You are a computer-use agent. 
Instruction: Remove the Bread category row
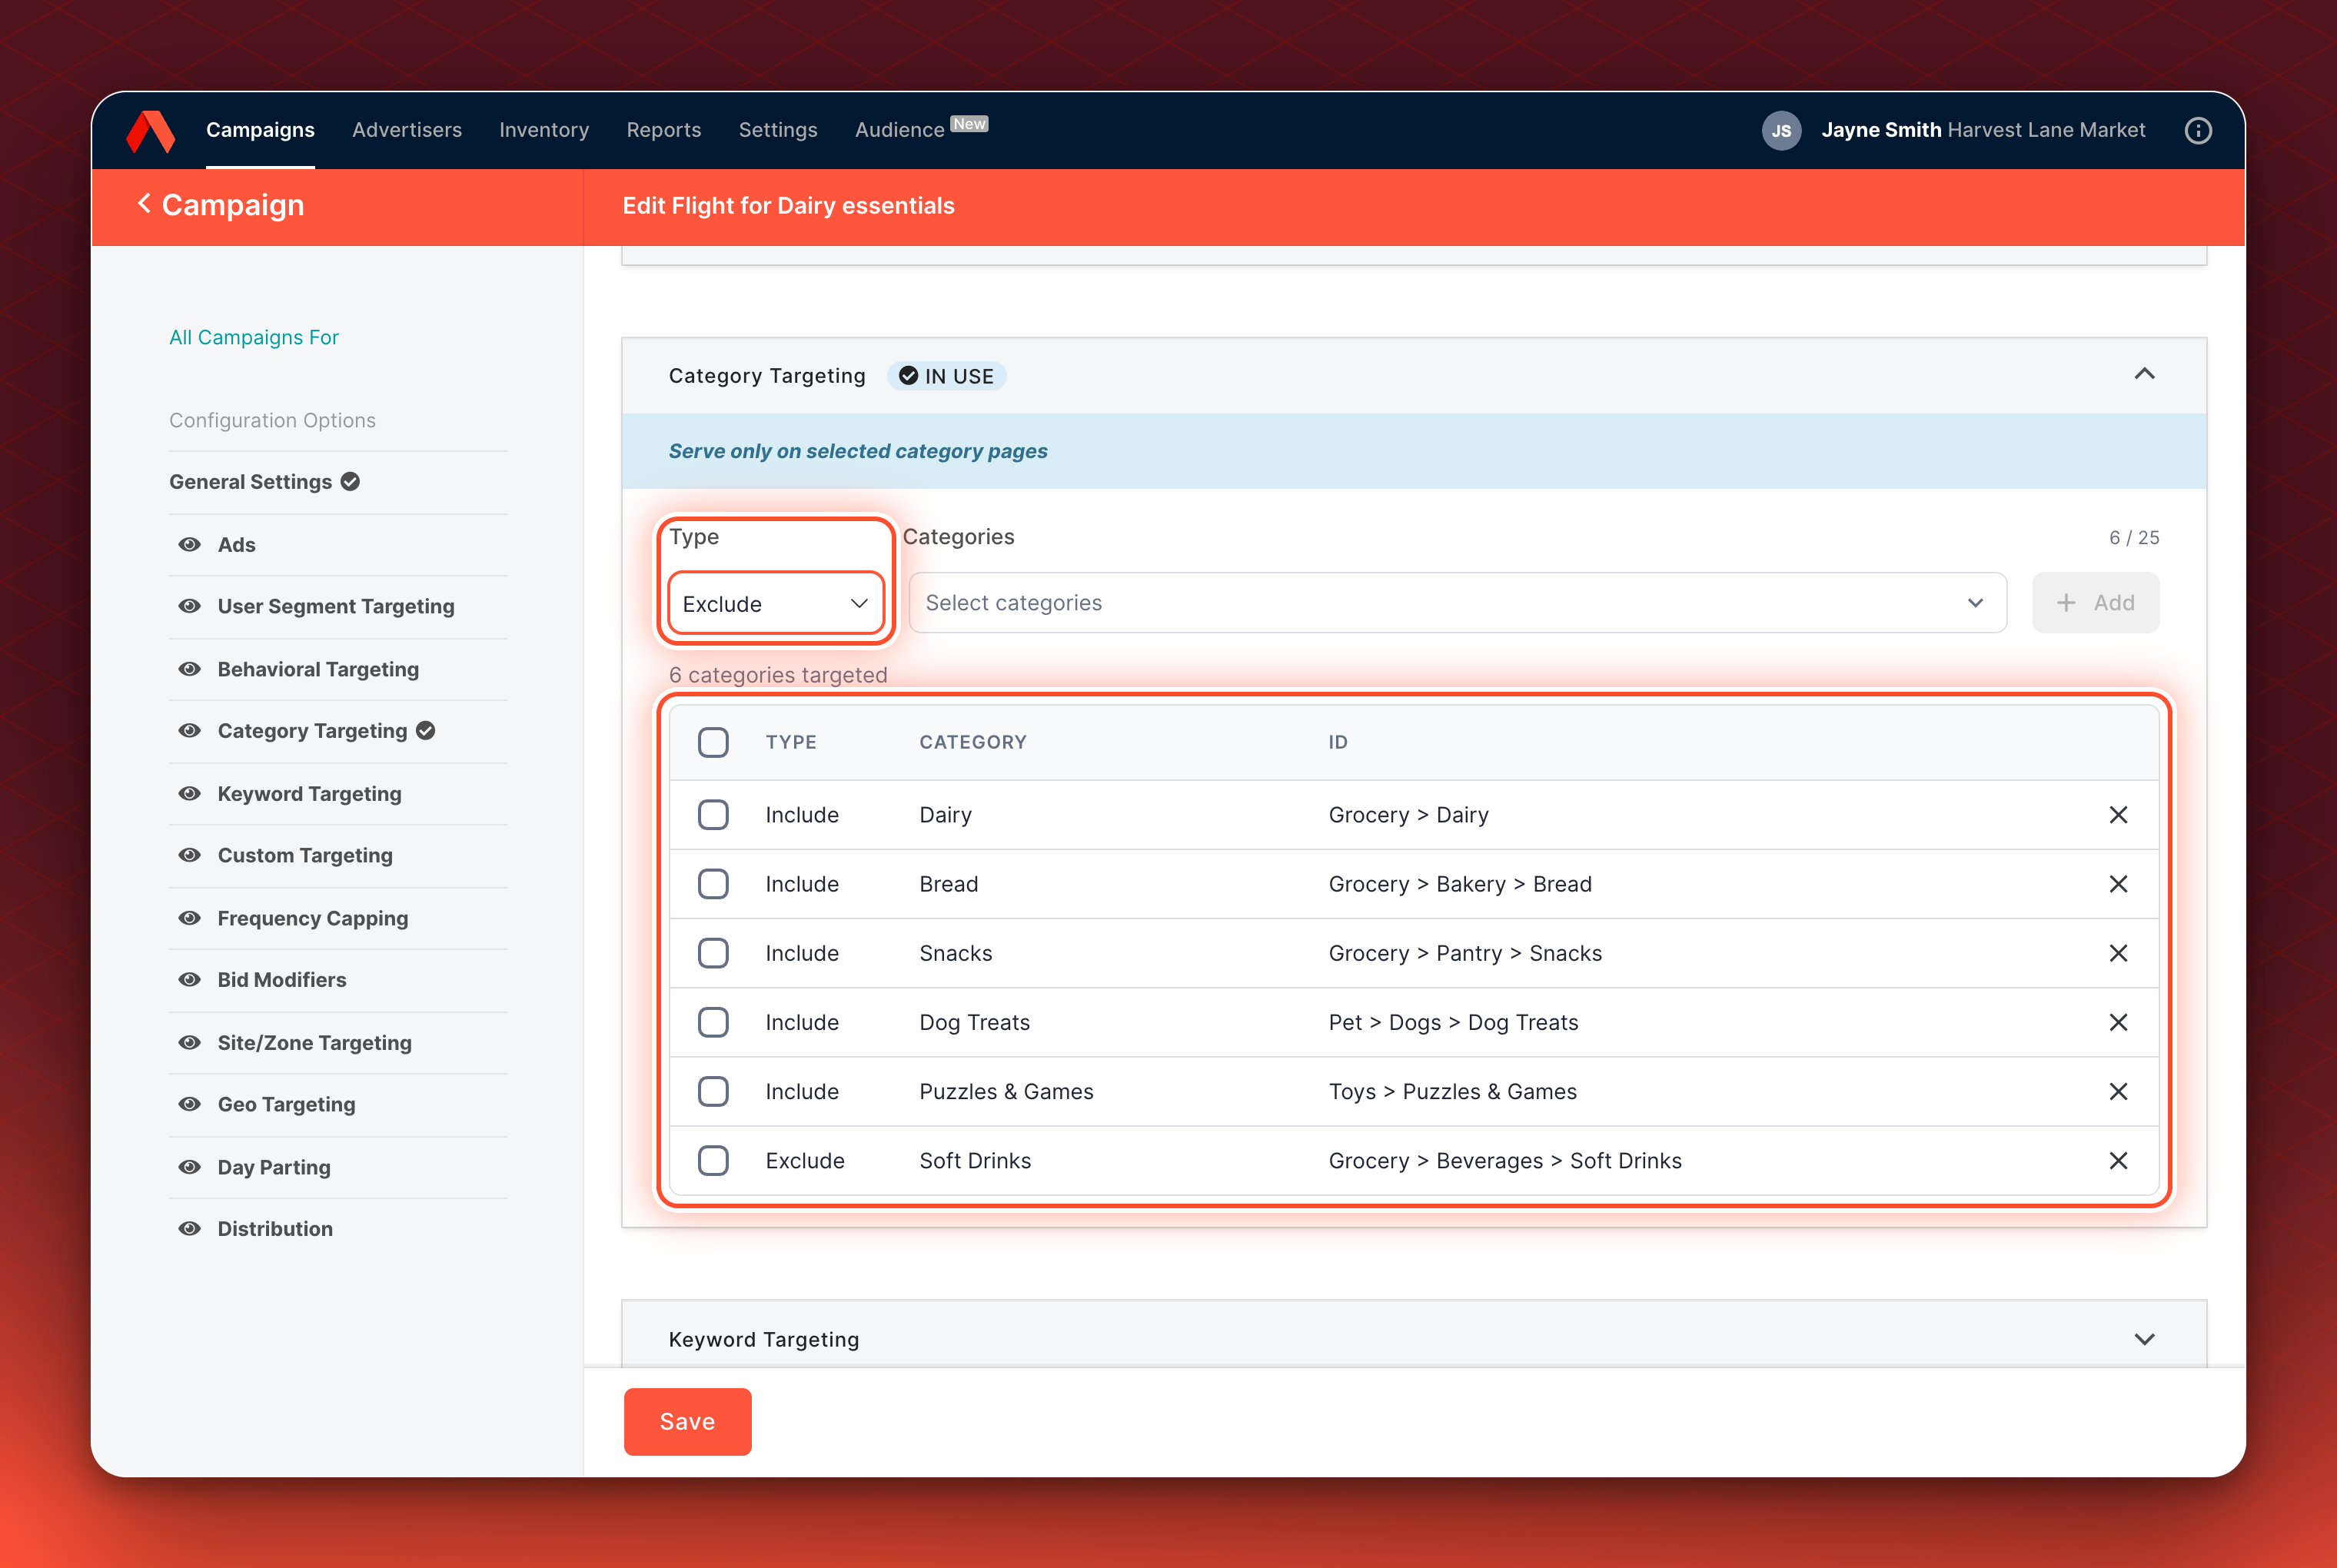point(2118,884)
